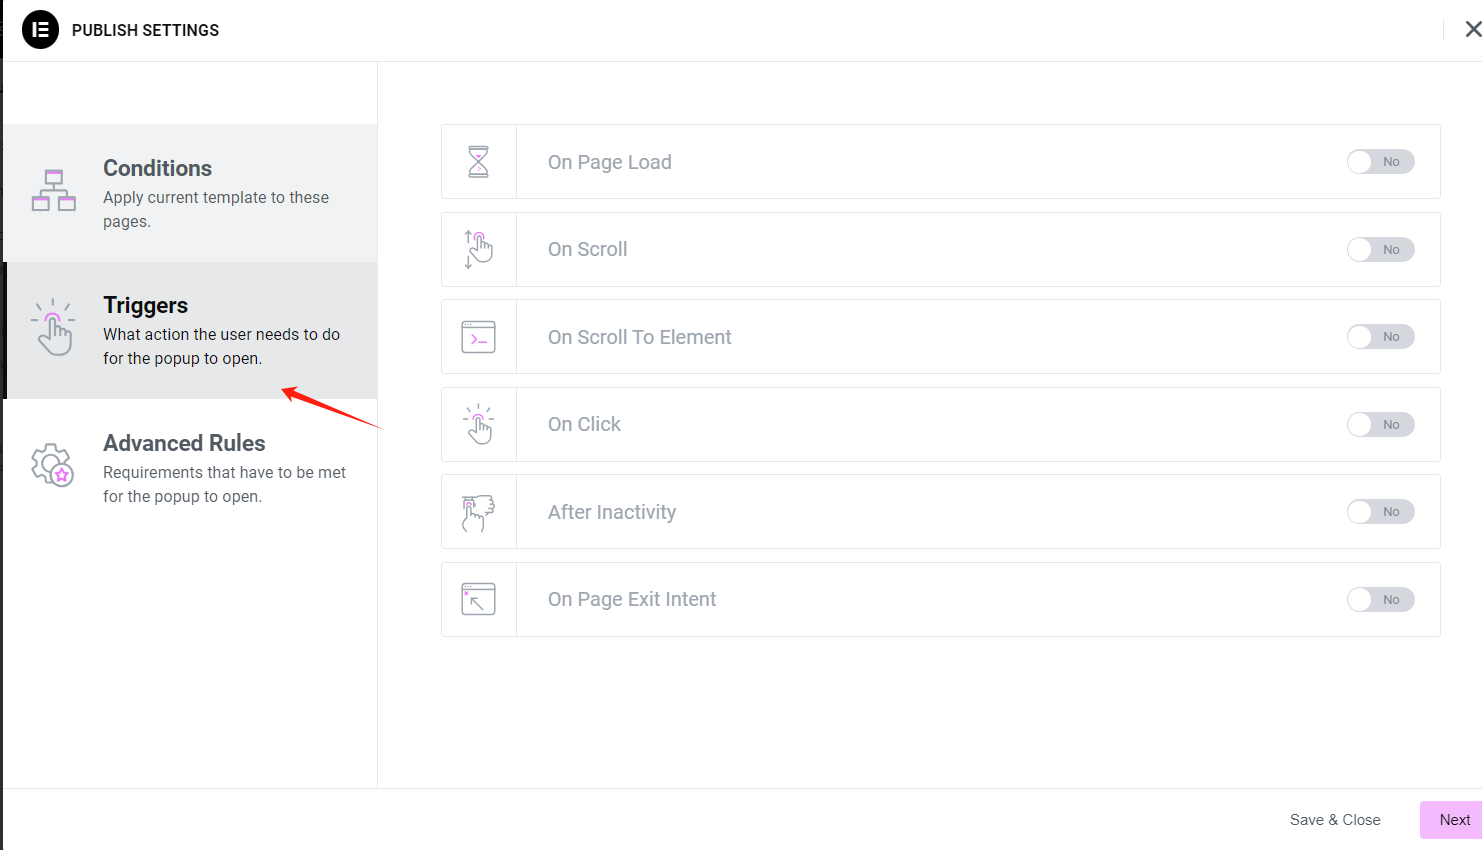The image size is (1482, 850).
Task: Select the Triggers tab
Action: pyautogui.click(x=191, y=330)
